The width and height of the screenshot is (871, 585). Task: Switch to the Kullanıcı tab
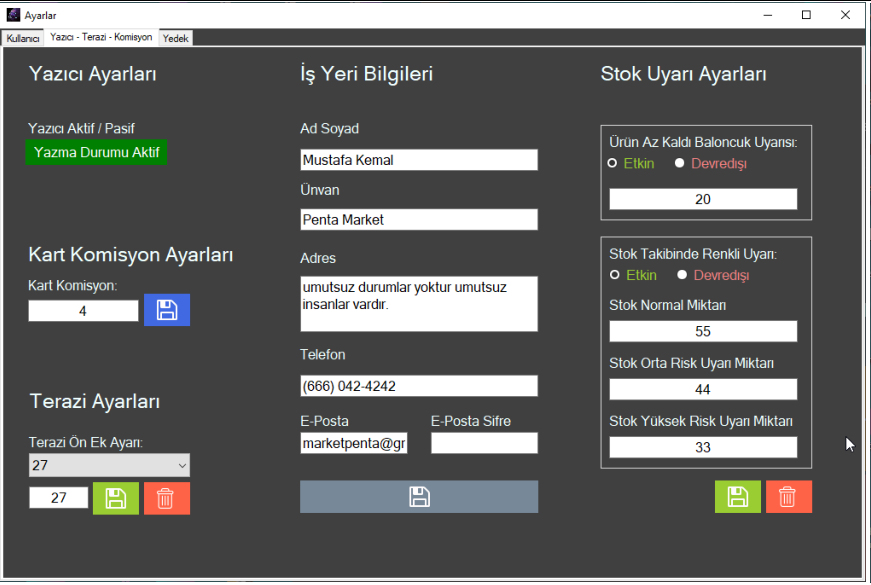pyautogui.click(x=22, y=38)
